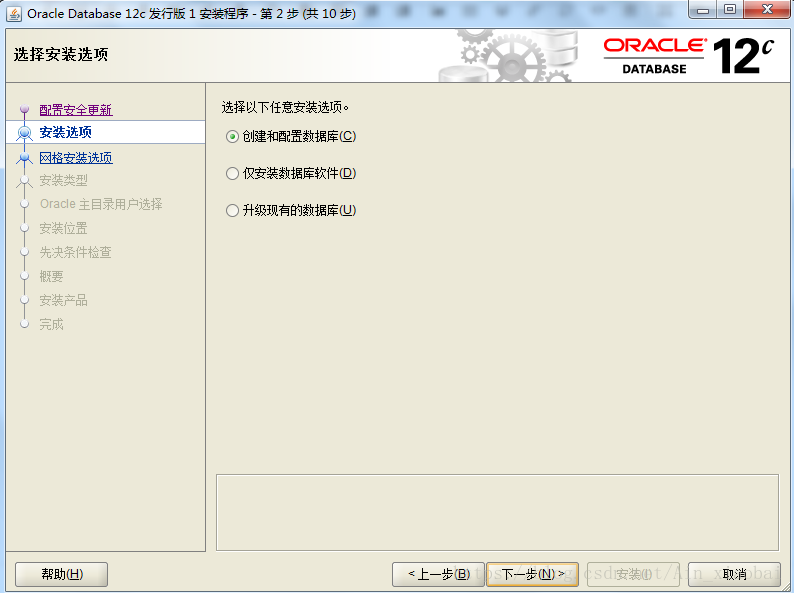Click the 帮助(H) button
This screenshot has height=593, width=794.
coord(61,574)
